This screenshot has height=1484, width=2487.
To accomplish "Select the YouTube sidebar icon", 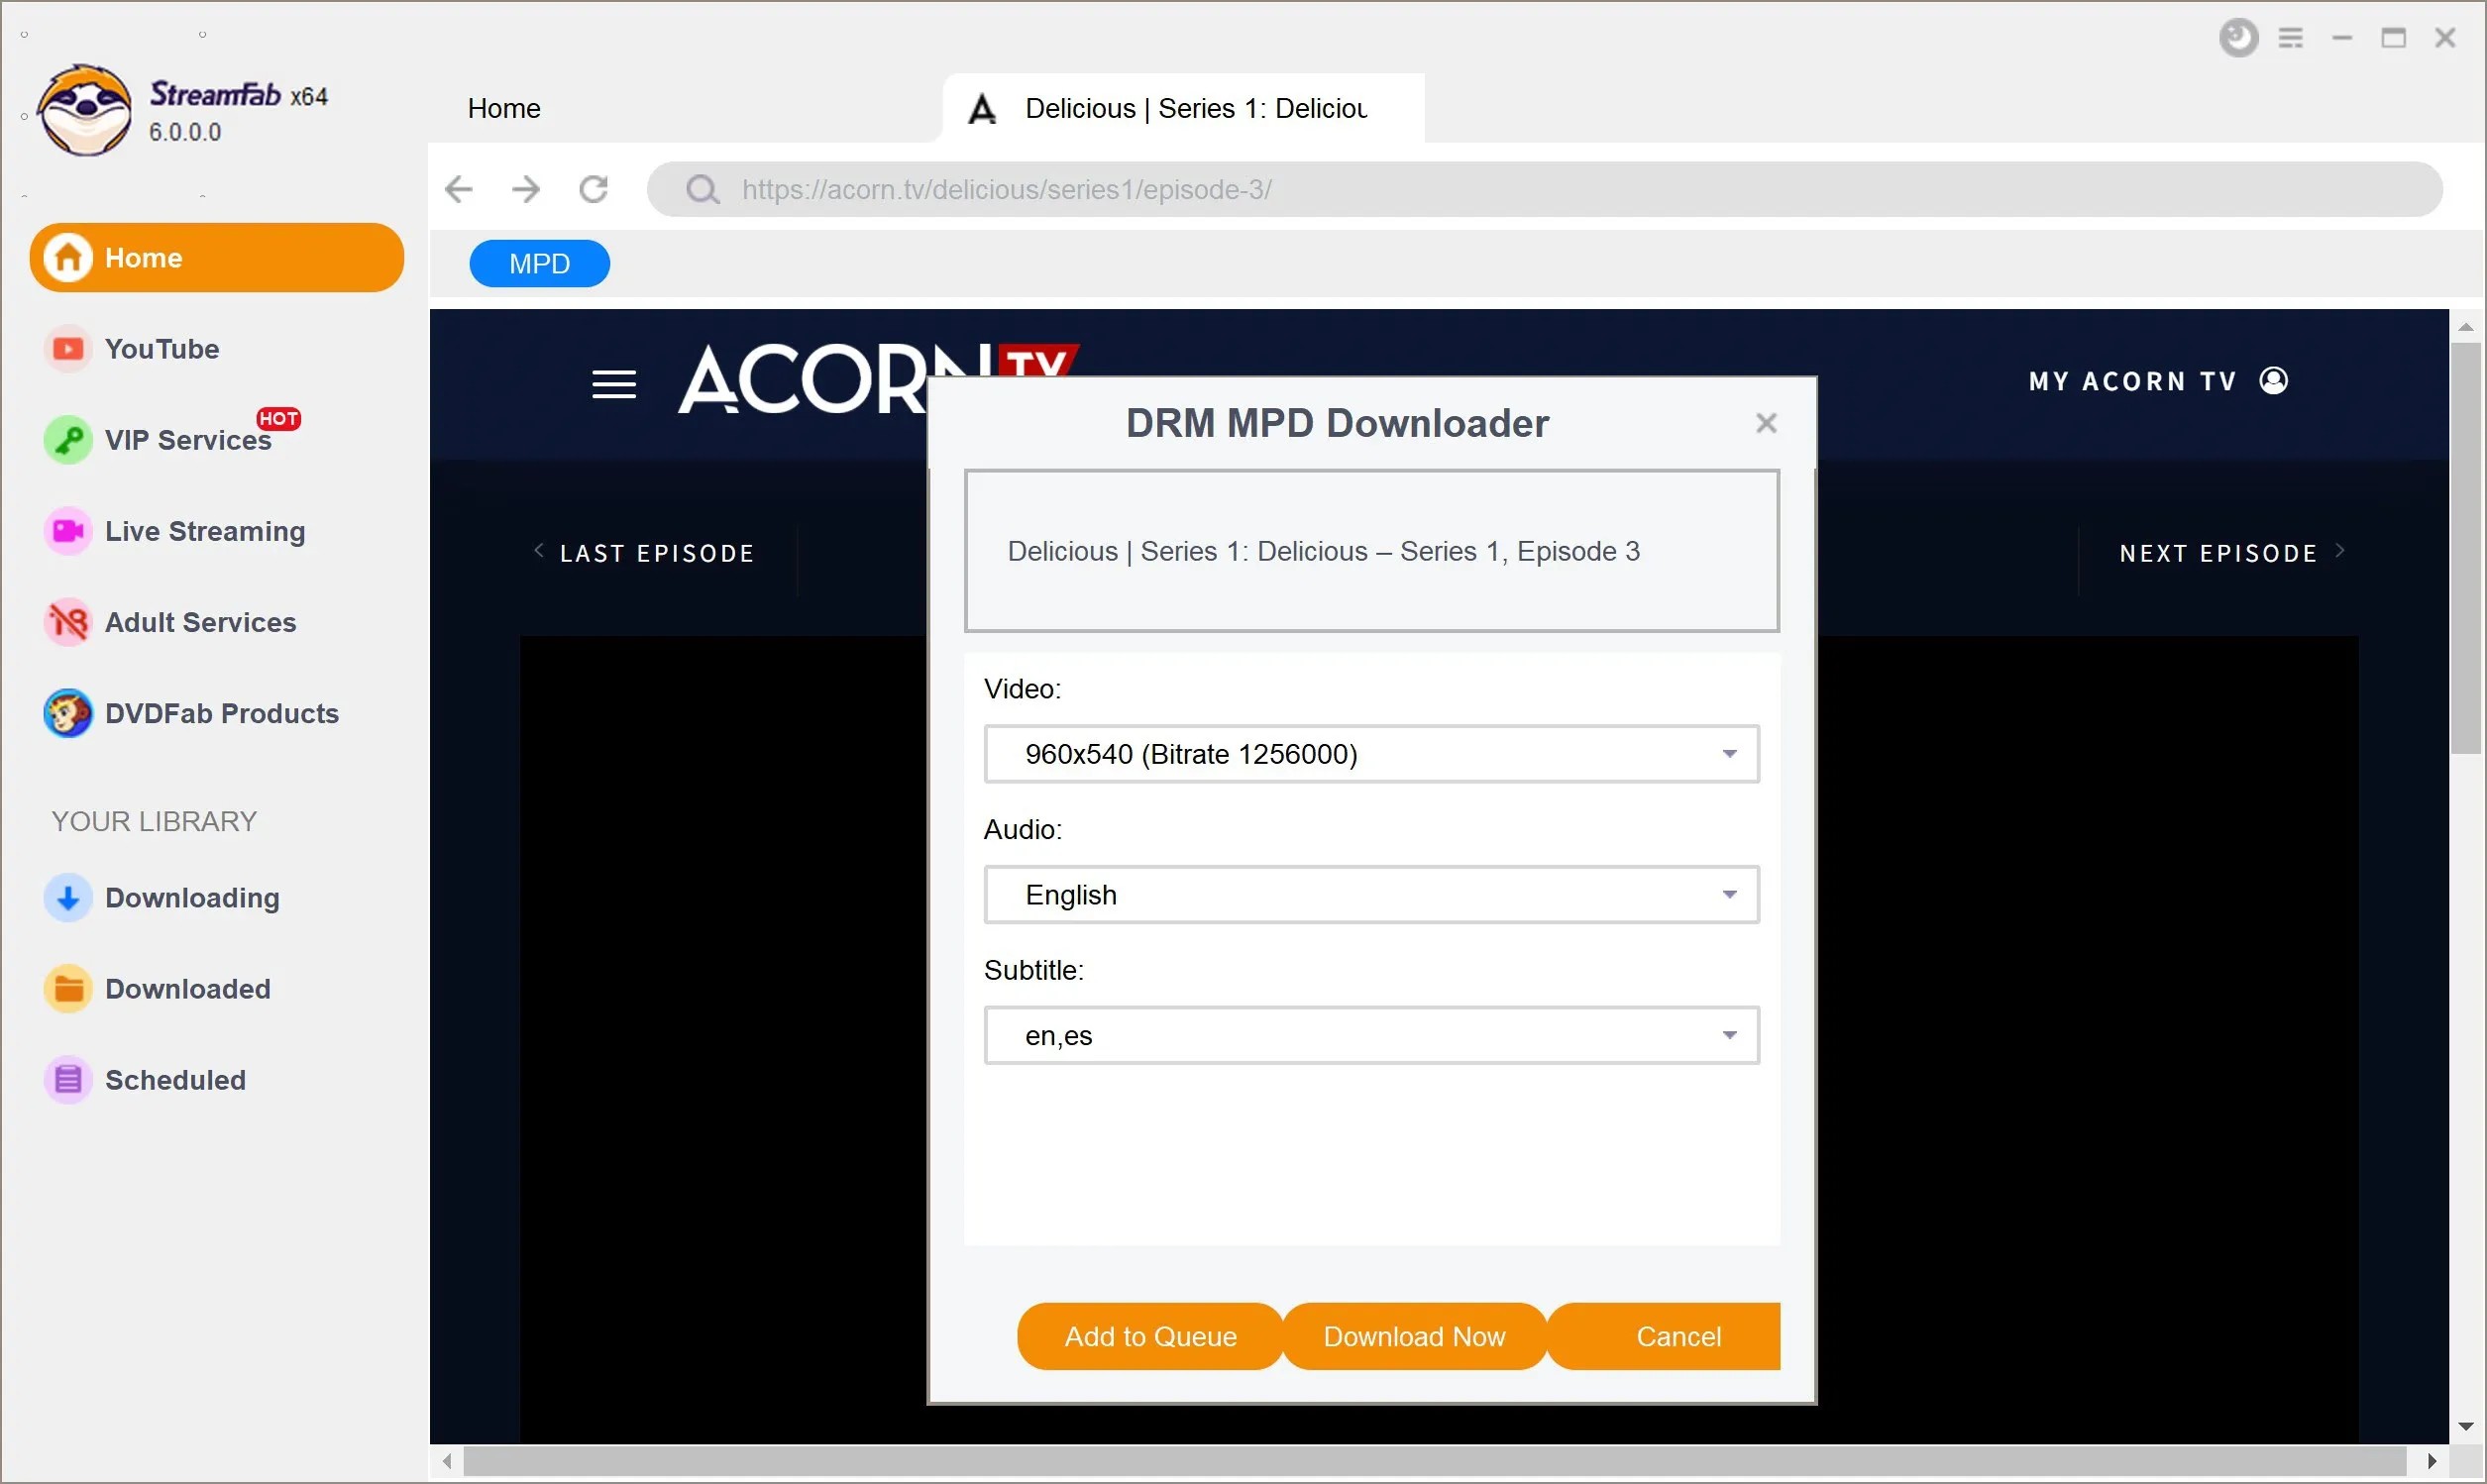I will pos(65,348).
